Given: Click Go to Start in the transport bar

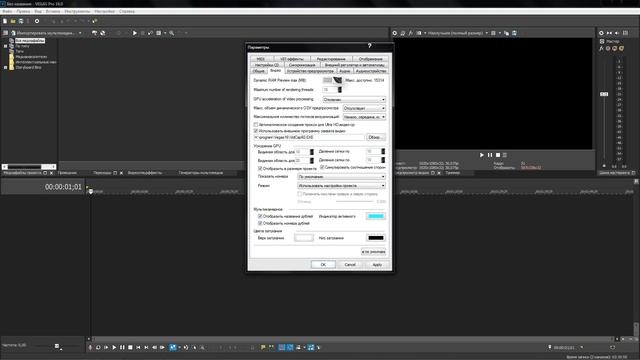Looking at the screenshot, I should click(x=138, y=347).
